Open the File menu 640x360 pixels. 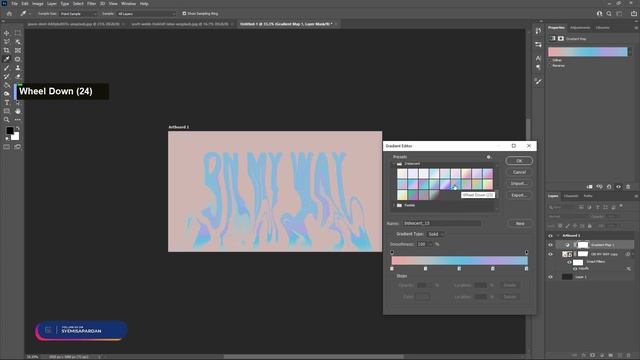[14, 4]
